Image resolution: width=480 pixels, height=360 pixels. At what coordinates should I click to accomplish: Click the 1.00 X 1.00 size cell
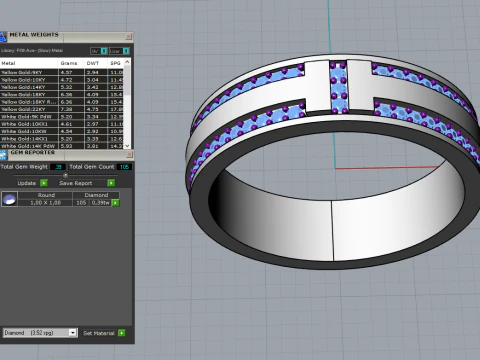click(45, 203)
